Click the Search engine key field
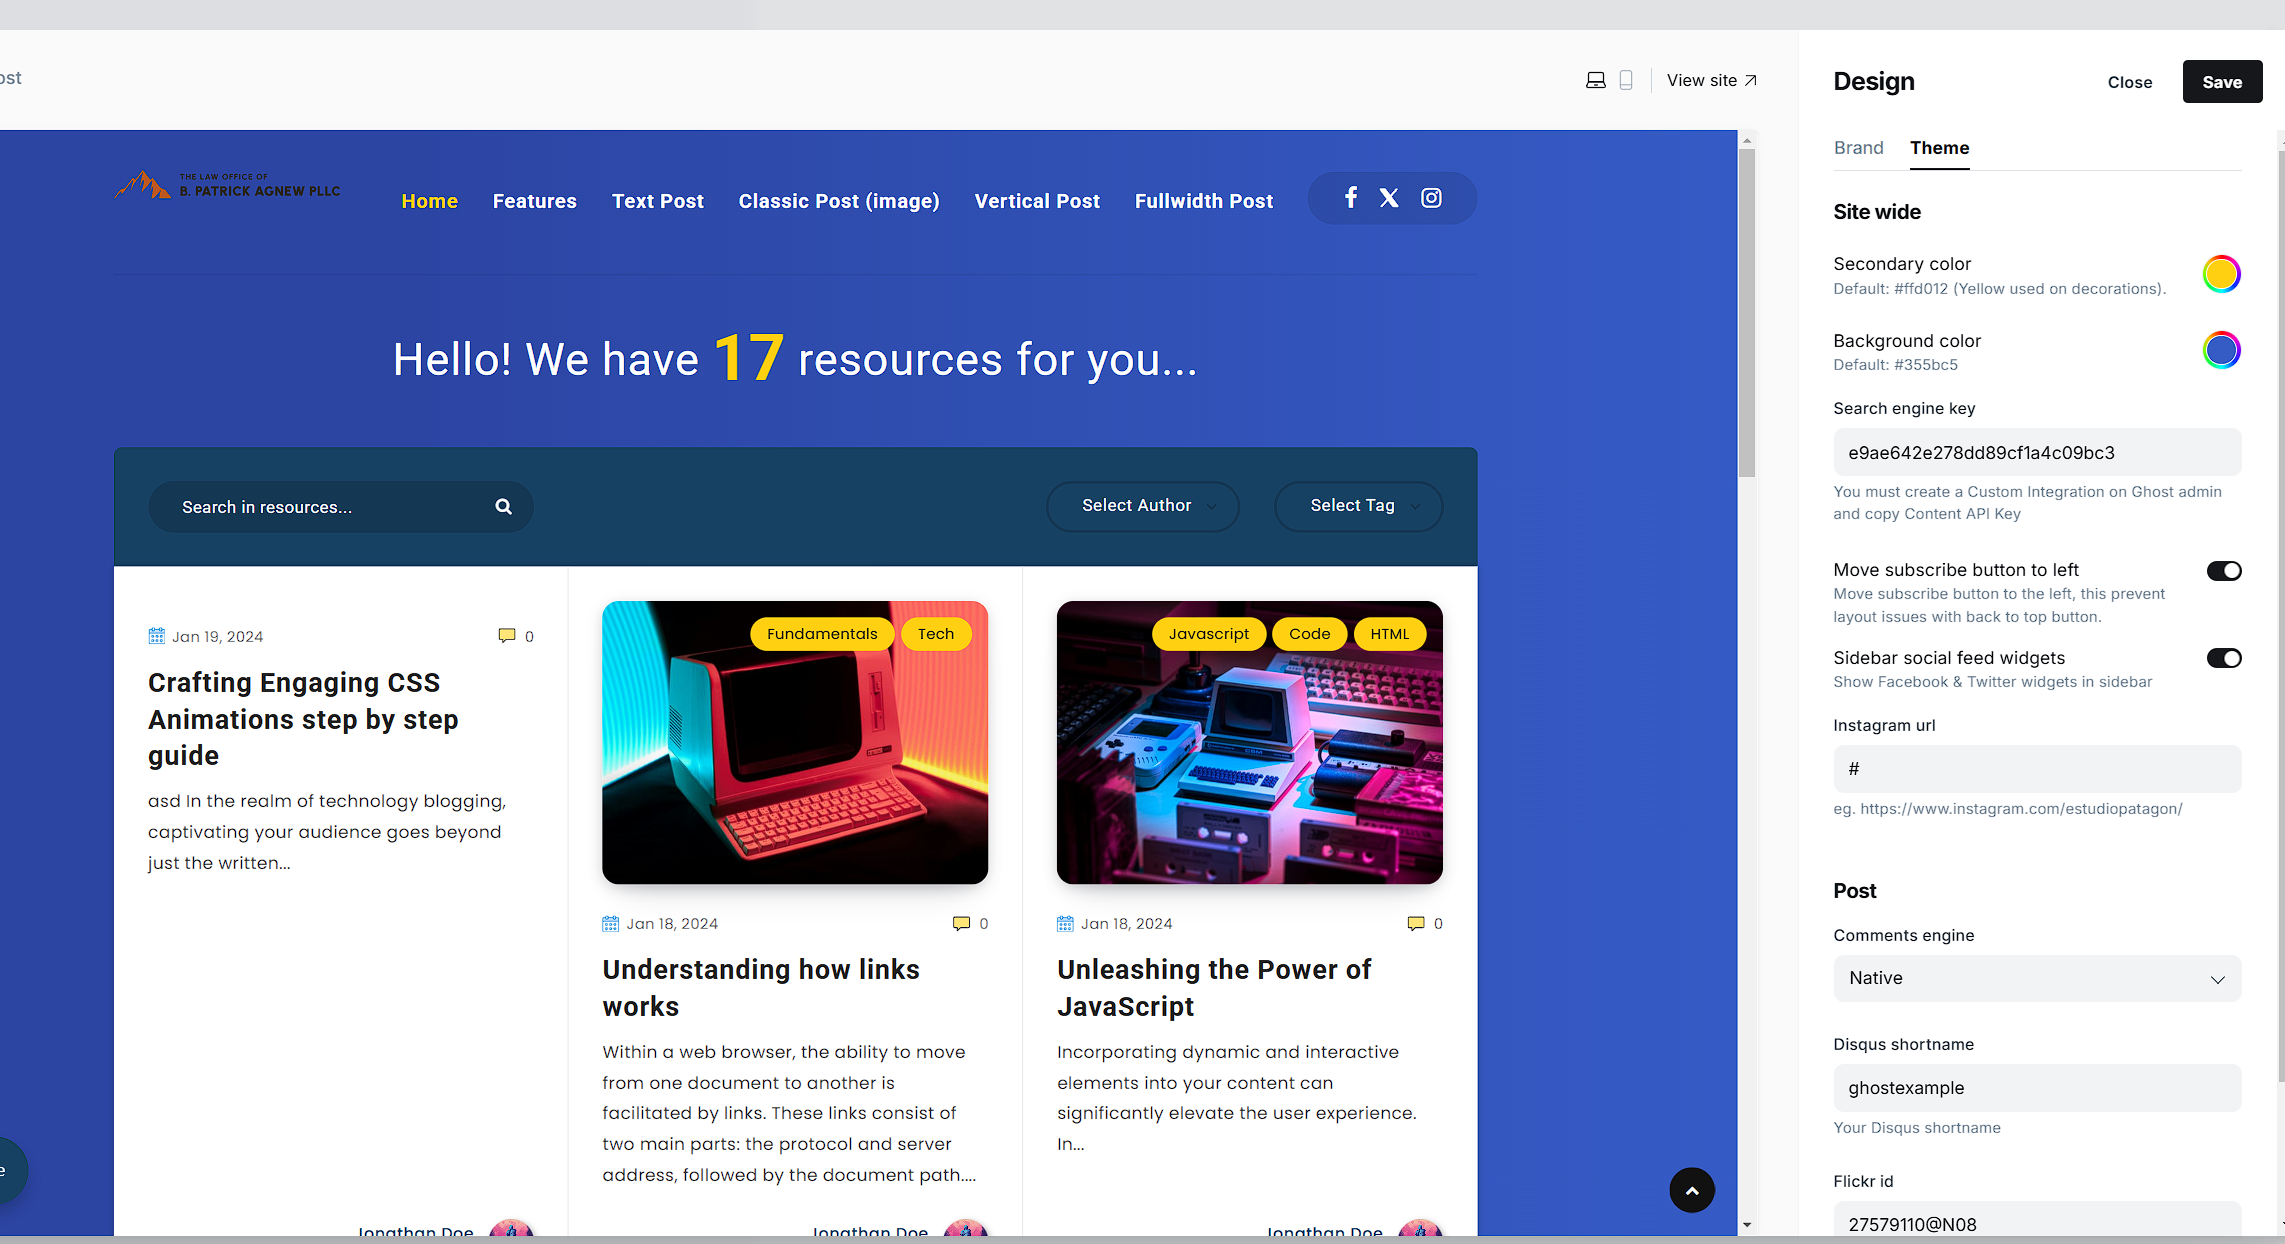This screenshot has width=2285, height=1244. tap(2037, 452)
